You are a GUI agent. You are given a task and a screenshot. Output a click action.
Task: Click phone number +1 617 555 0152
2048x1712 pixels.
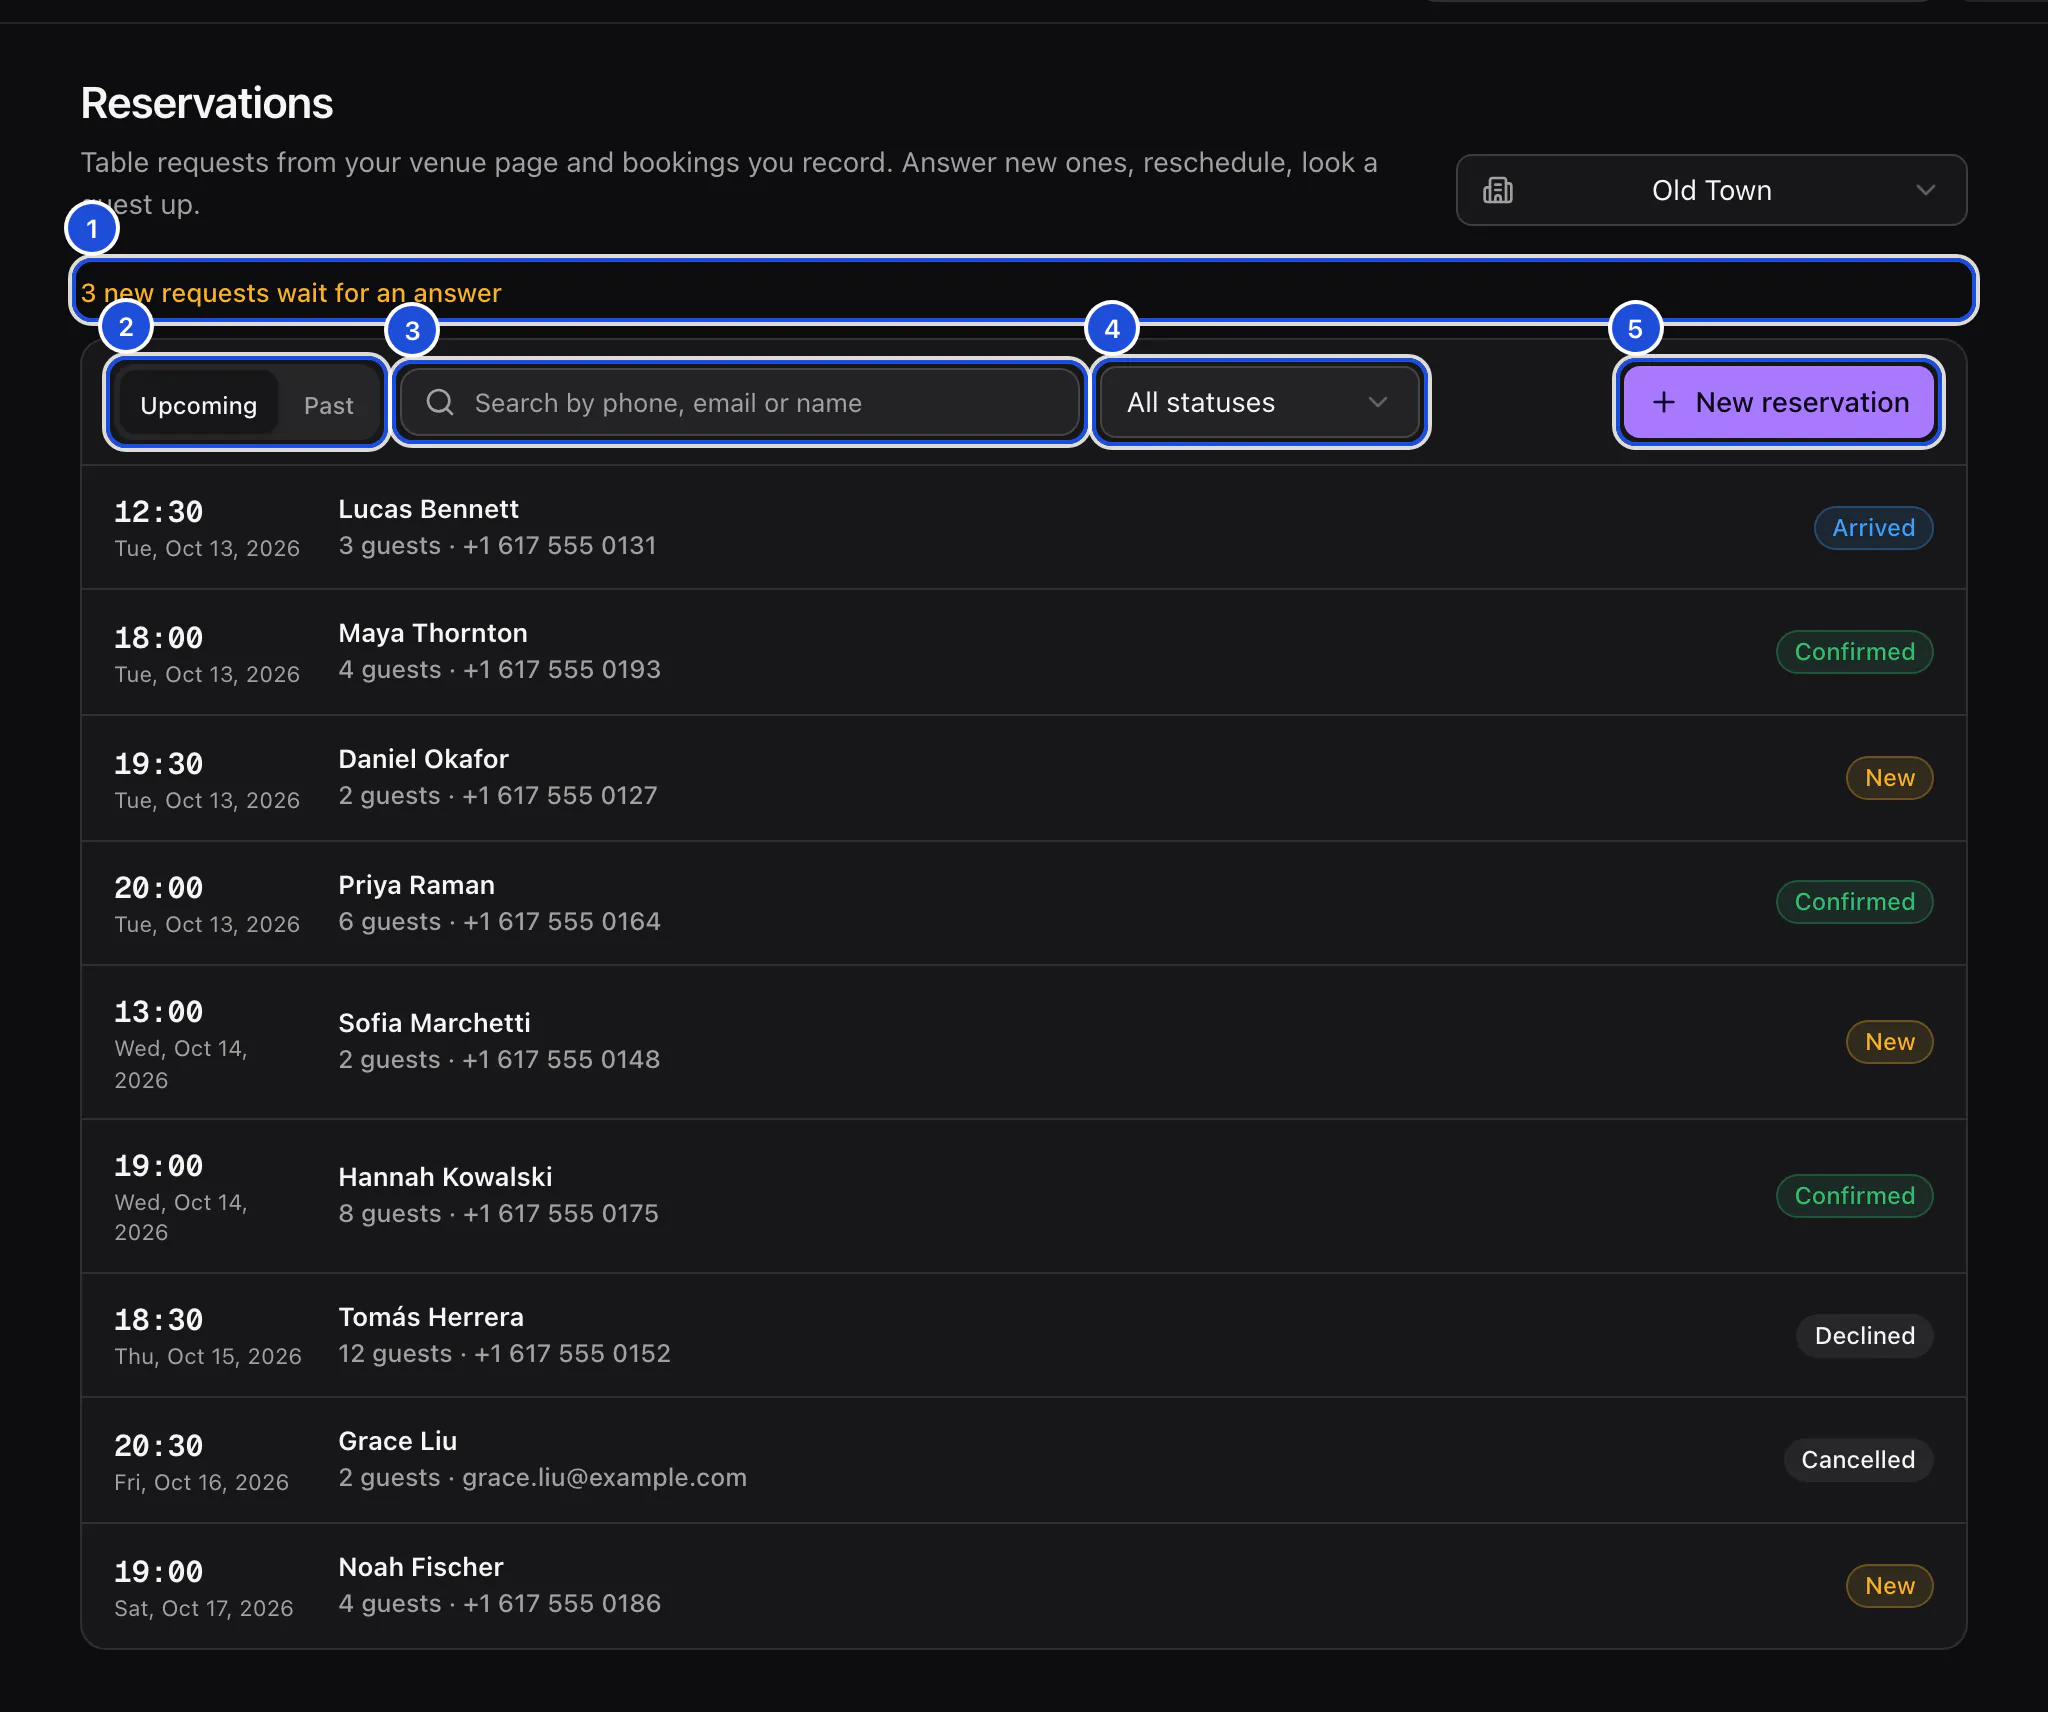[x=572, y=1354]
